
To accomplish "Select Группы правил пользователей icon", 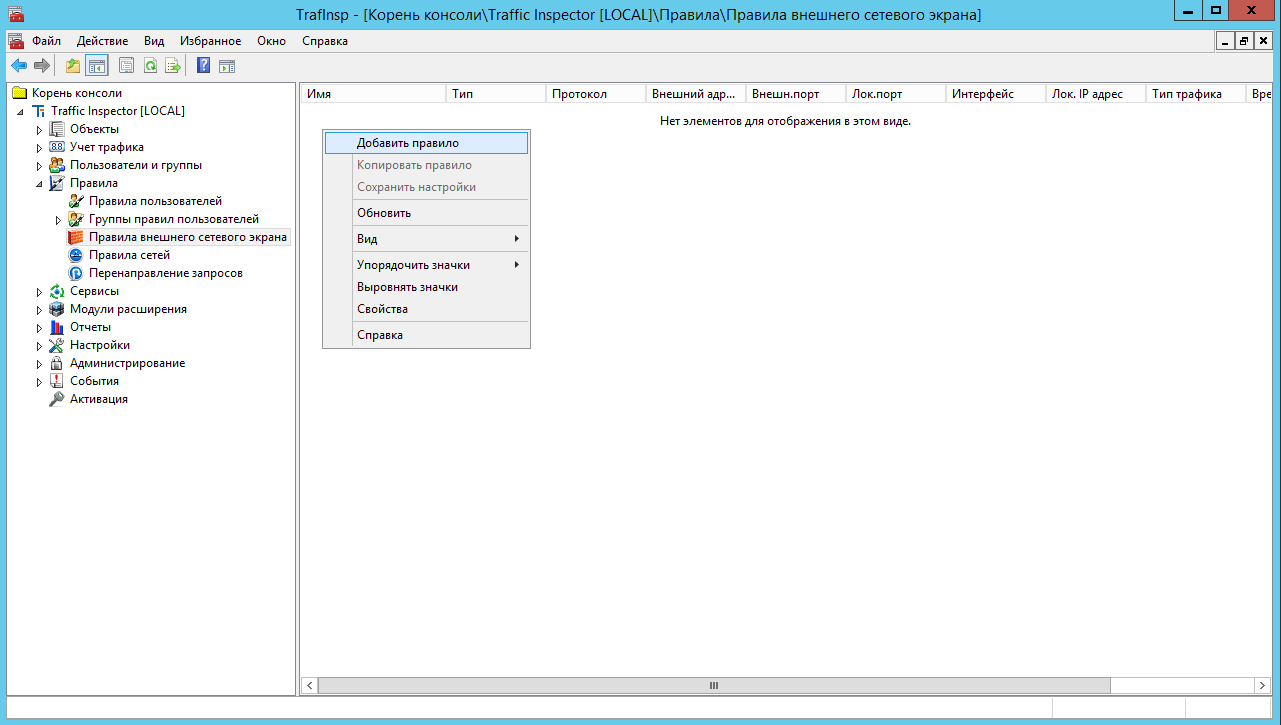I will (75, 219).
